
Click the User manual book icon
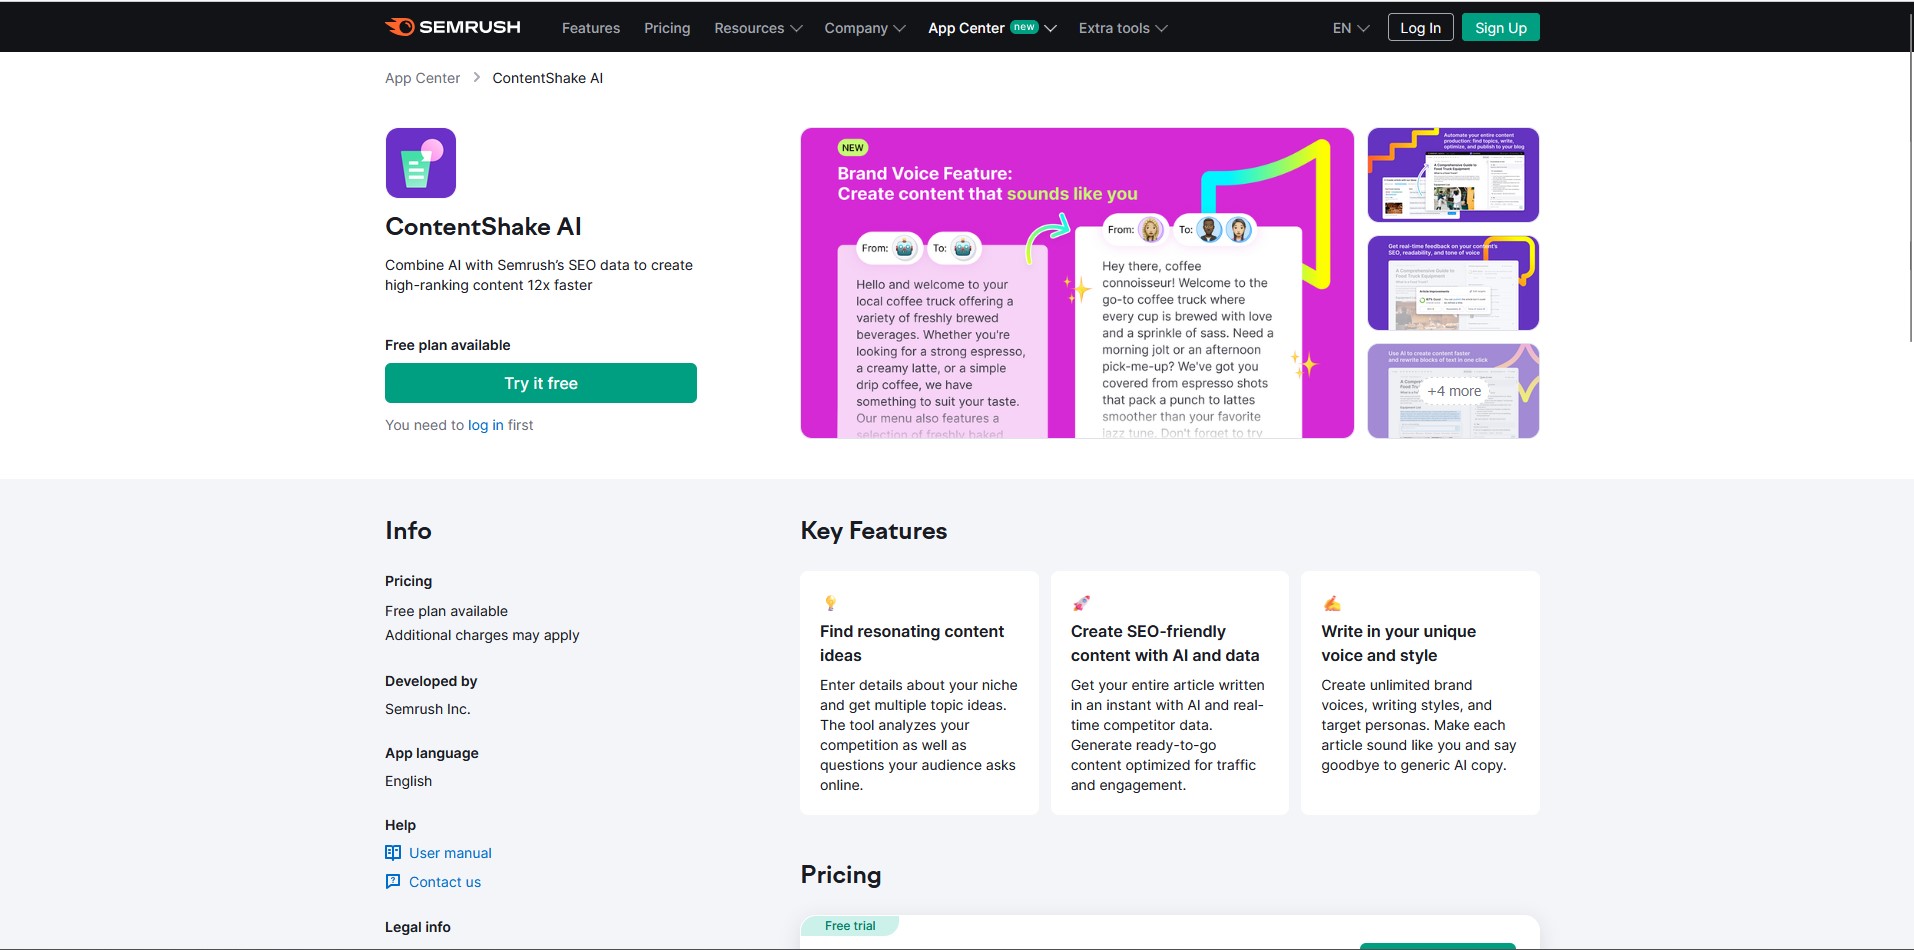click(x=393, y=853)
